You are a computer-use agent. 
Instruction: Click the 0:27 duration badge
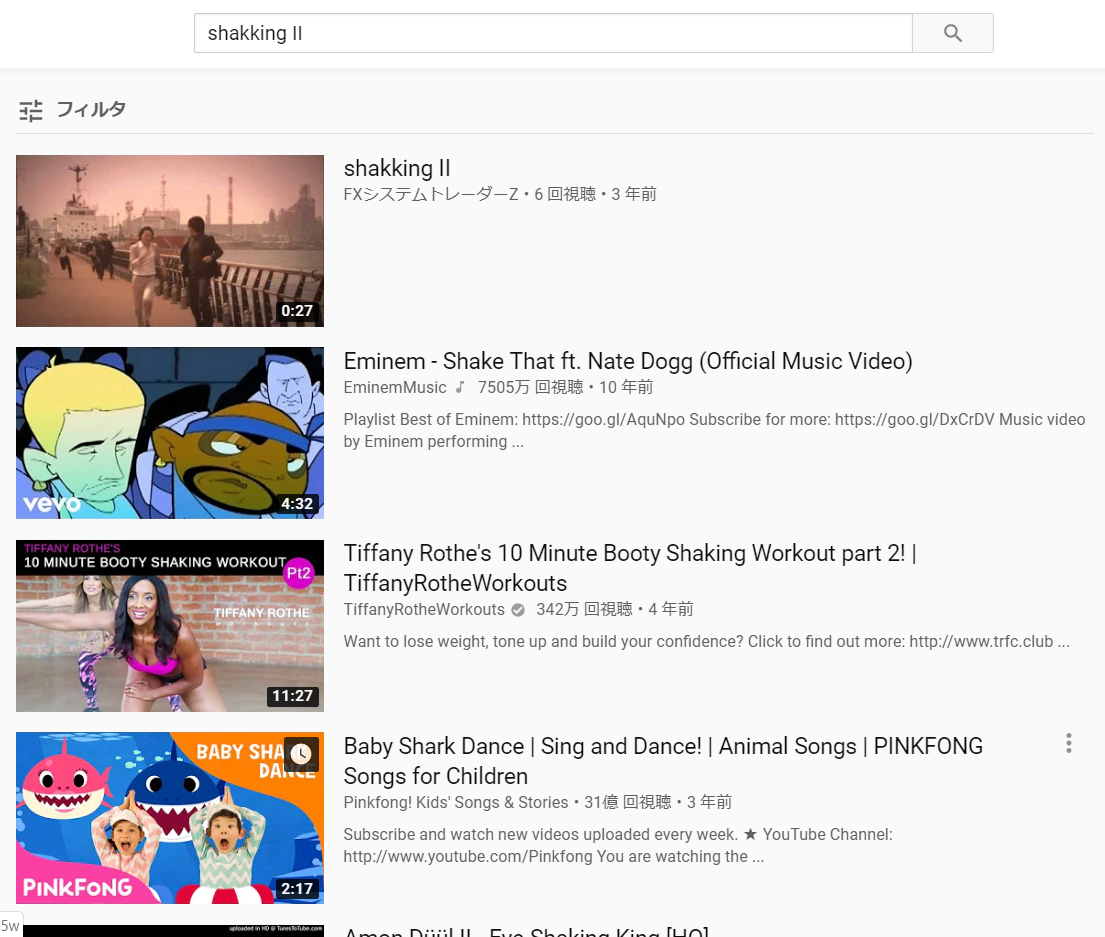(297, 311)
